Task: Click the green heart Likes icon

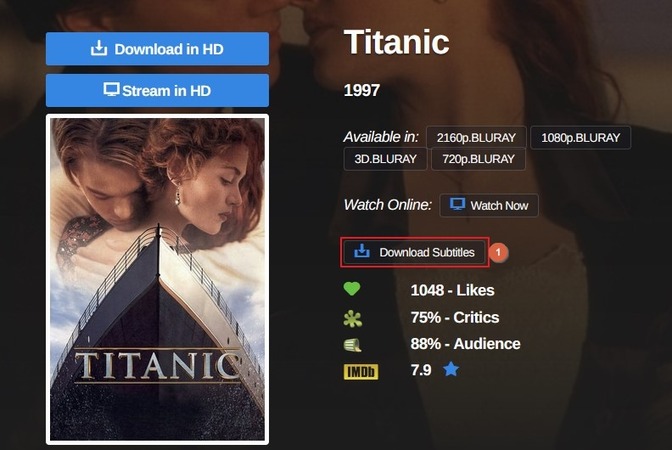Action: 351,290
